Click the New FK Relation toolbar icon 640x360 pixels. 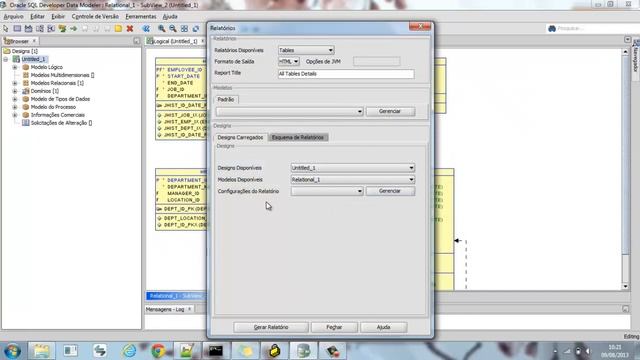click(x=62, y=29)
